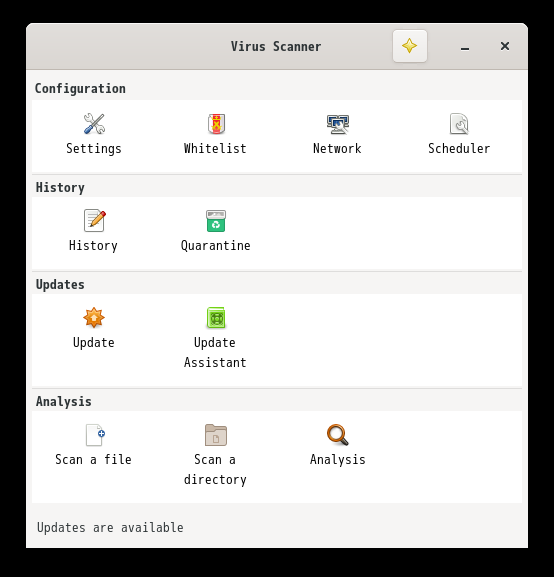Open the History notepad icon
Image resolution: width=554 pixels, height=577 pixels.
[94, 220]
